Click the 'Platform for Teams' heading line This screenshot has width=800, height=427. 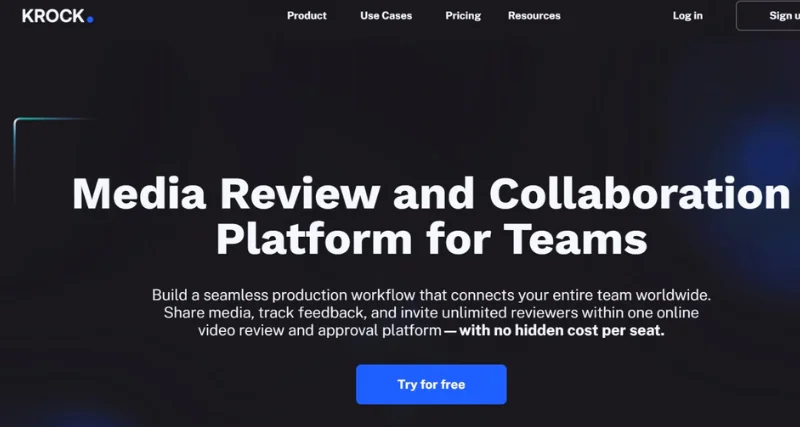click(432, 239)
